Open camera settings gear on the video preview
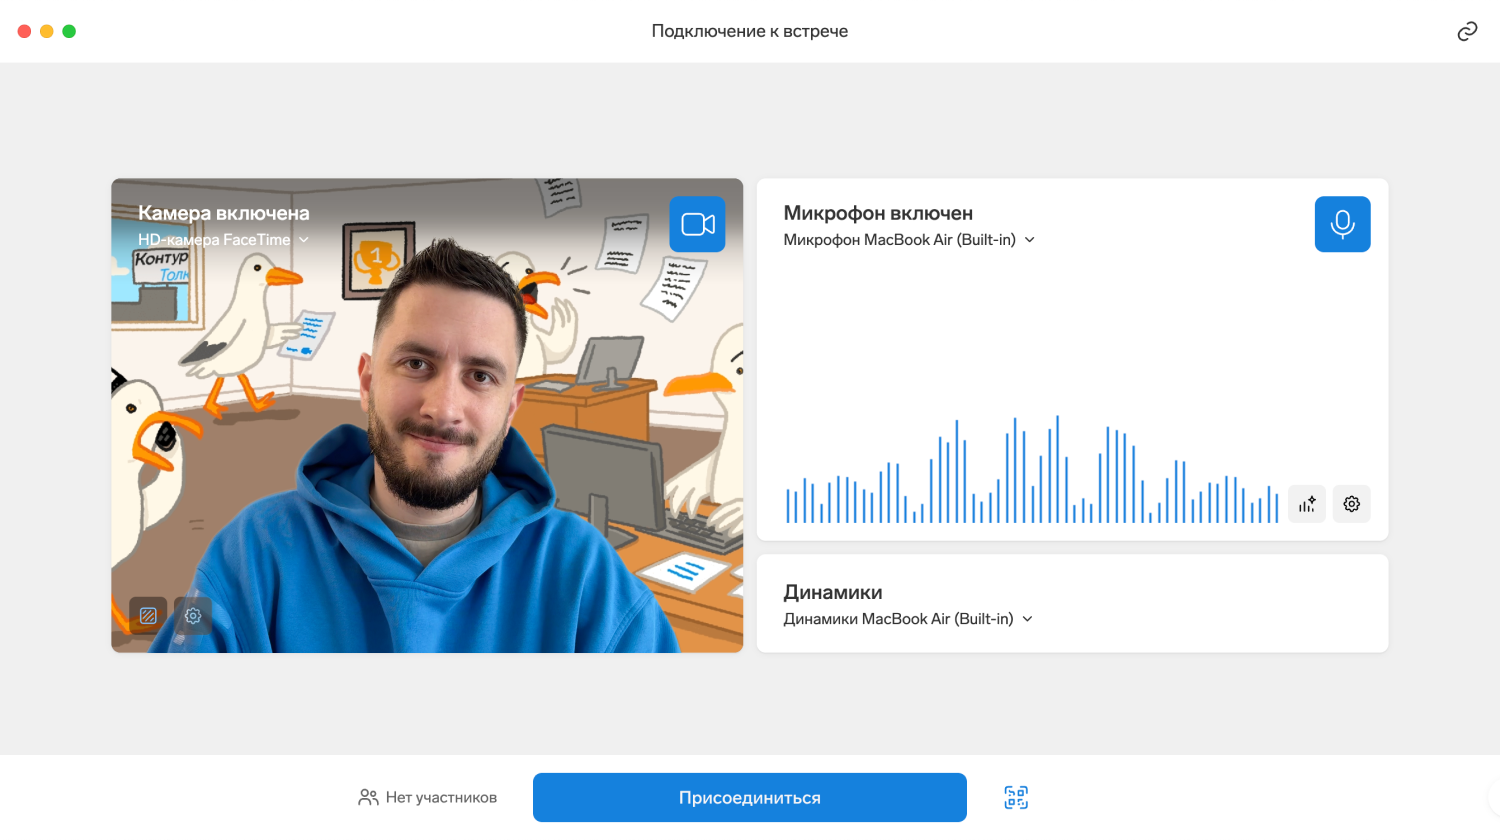The image size is (1500, 840). click(193, 616)
